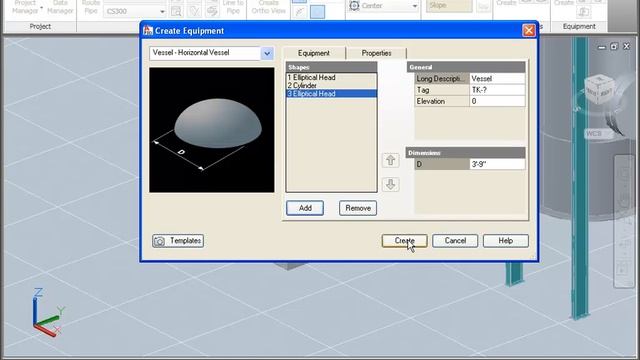Viewport: 640px width, 360px height.
Task: Open the Templates button
Action: 178,241
